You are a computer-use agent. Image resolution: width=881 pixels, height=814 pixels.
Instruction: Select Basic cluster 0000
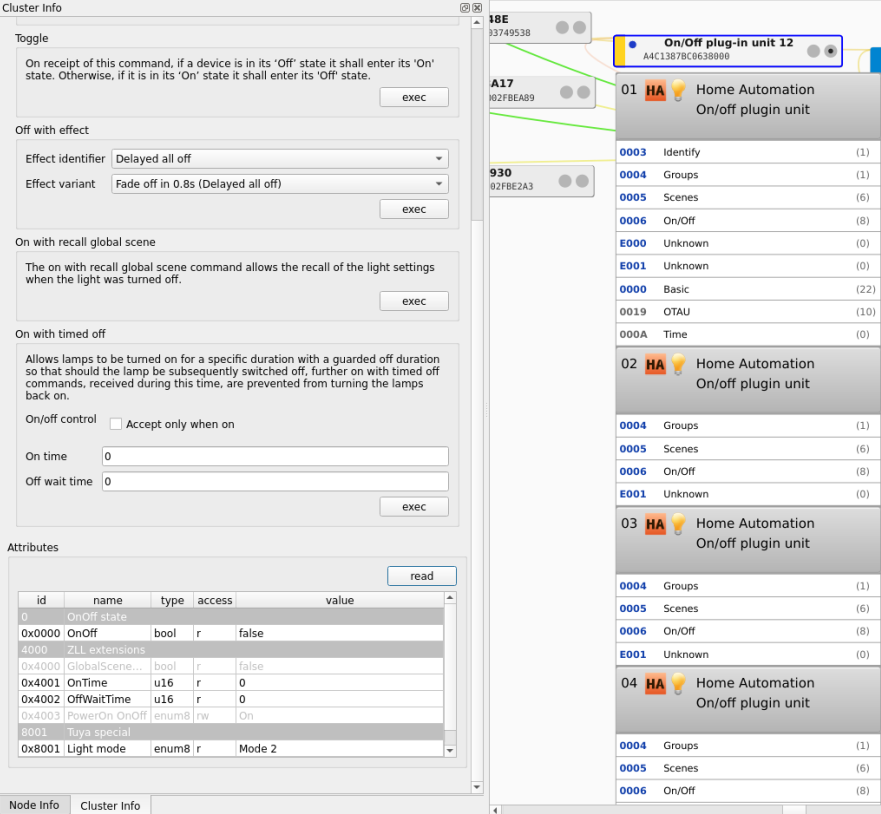pyautogui.click(x=747, y=289)
